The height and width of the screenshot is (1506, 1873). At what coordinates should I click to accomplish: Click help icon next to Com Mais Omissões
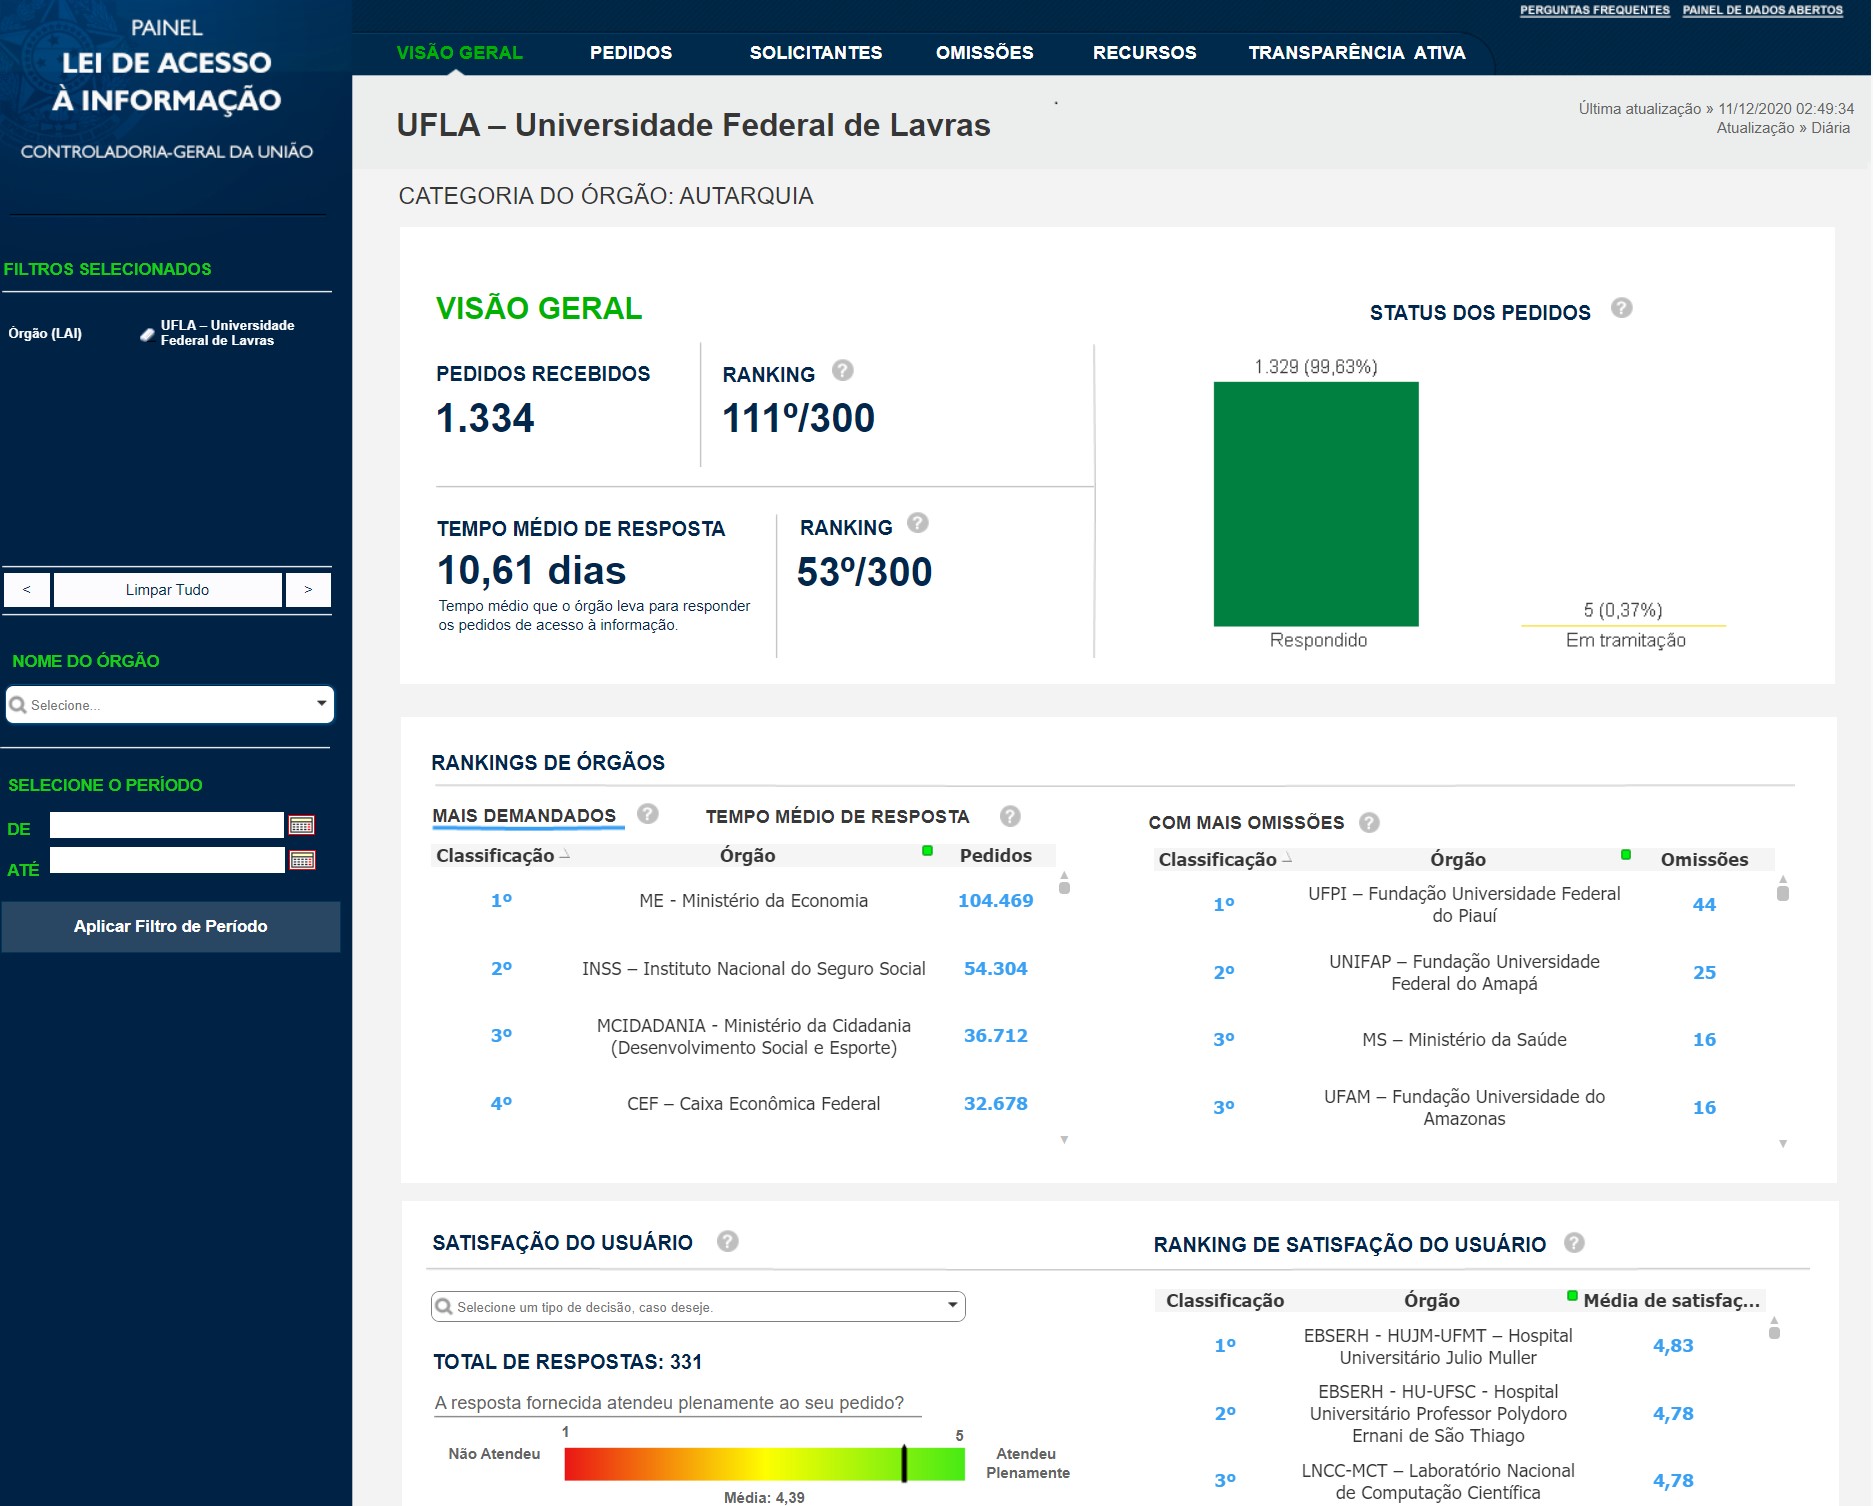pos(1369,822)
